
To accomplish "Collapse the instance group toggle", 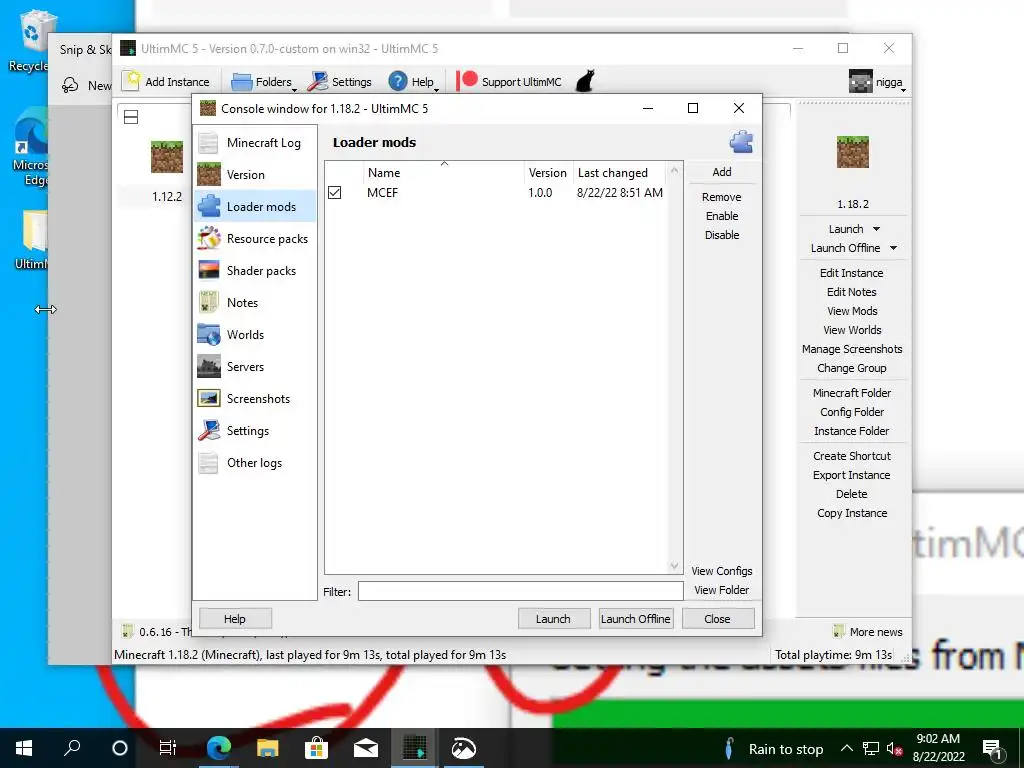I will (131, 117).
